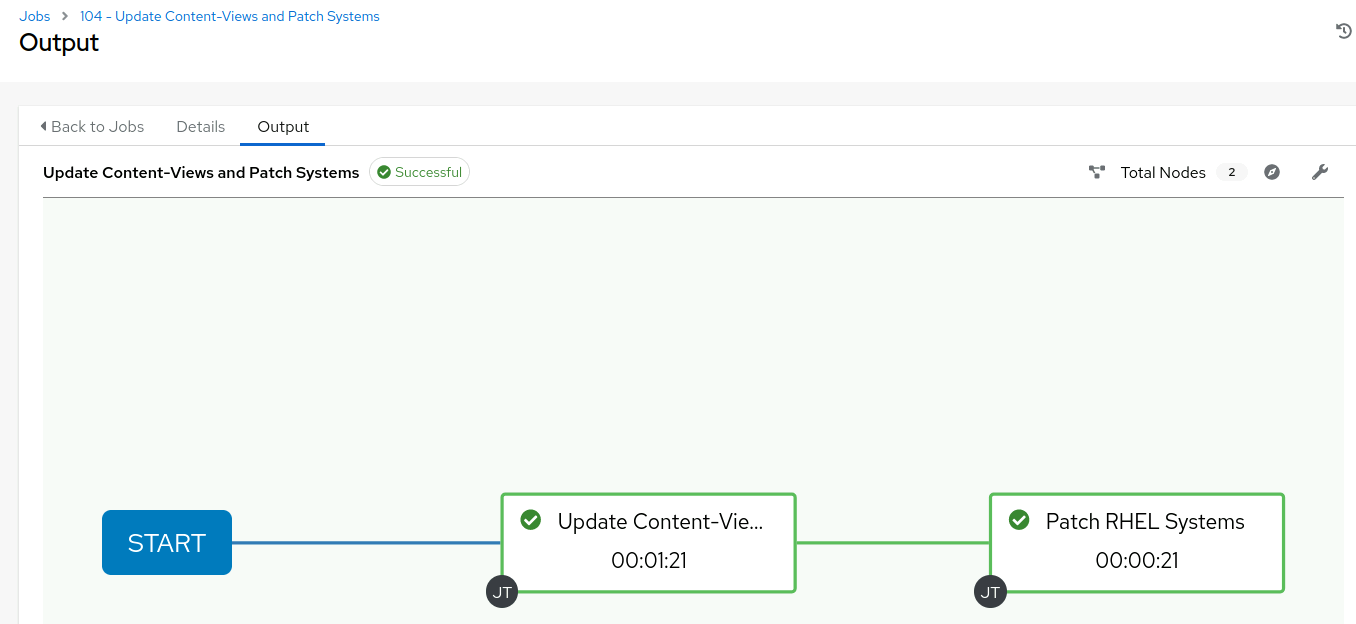Click the JT badge on Update Content-Views node
1356x624 pixels.
click(502, 592)
